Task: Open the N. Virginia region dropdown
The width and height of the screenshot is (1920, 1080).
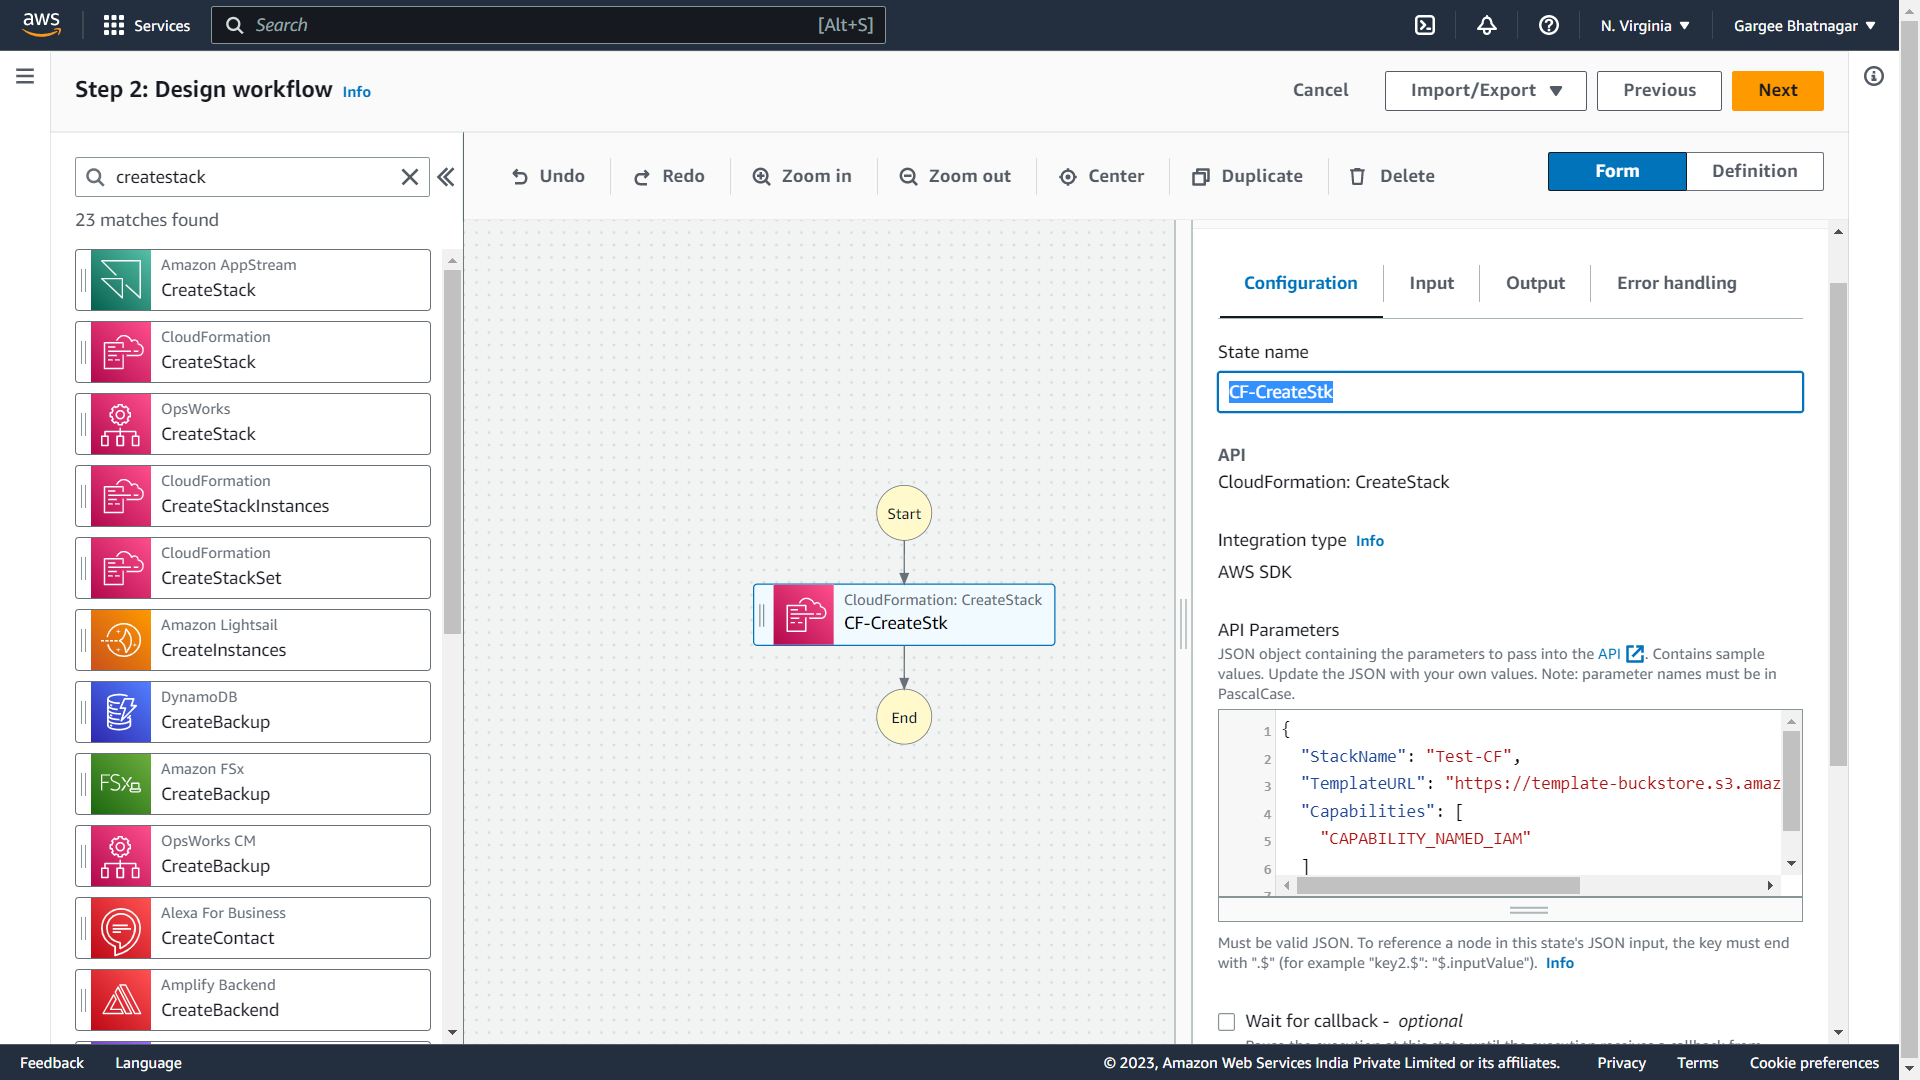Action: tap(1645, 26)
